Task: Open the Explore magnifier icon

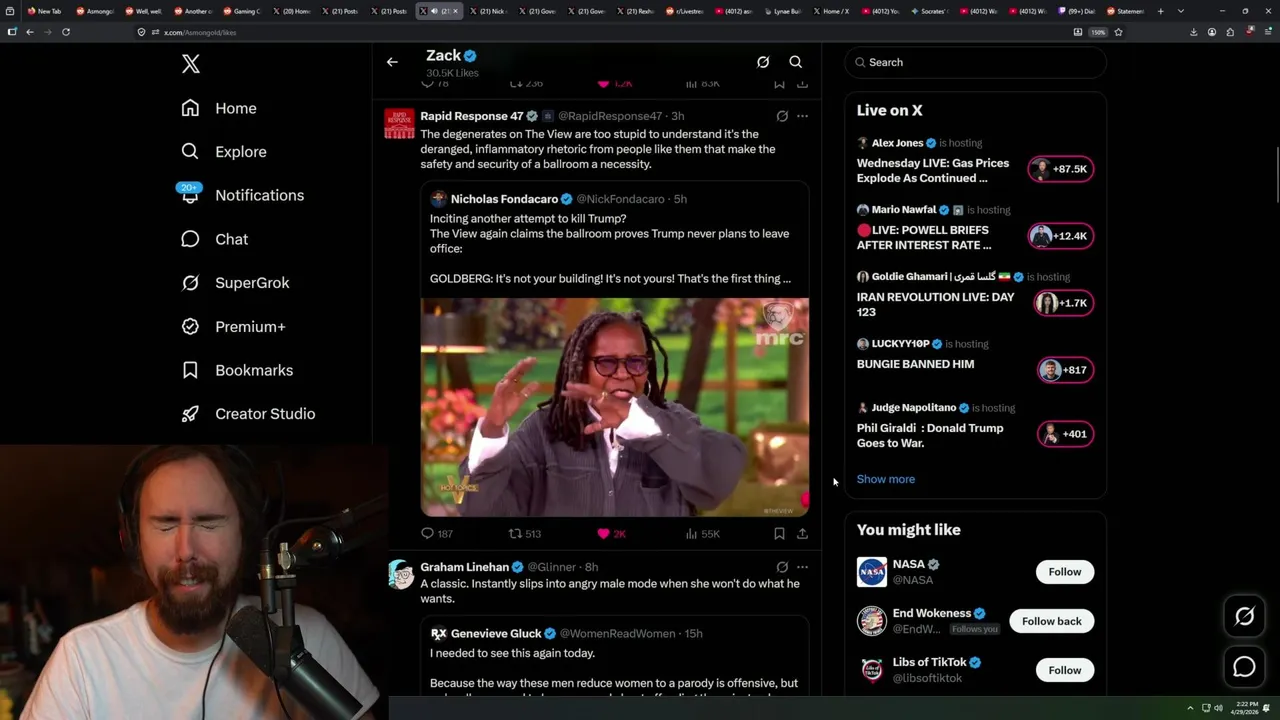Action: click(190, 151)
